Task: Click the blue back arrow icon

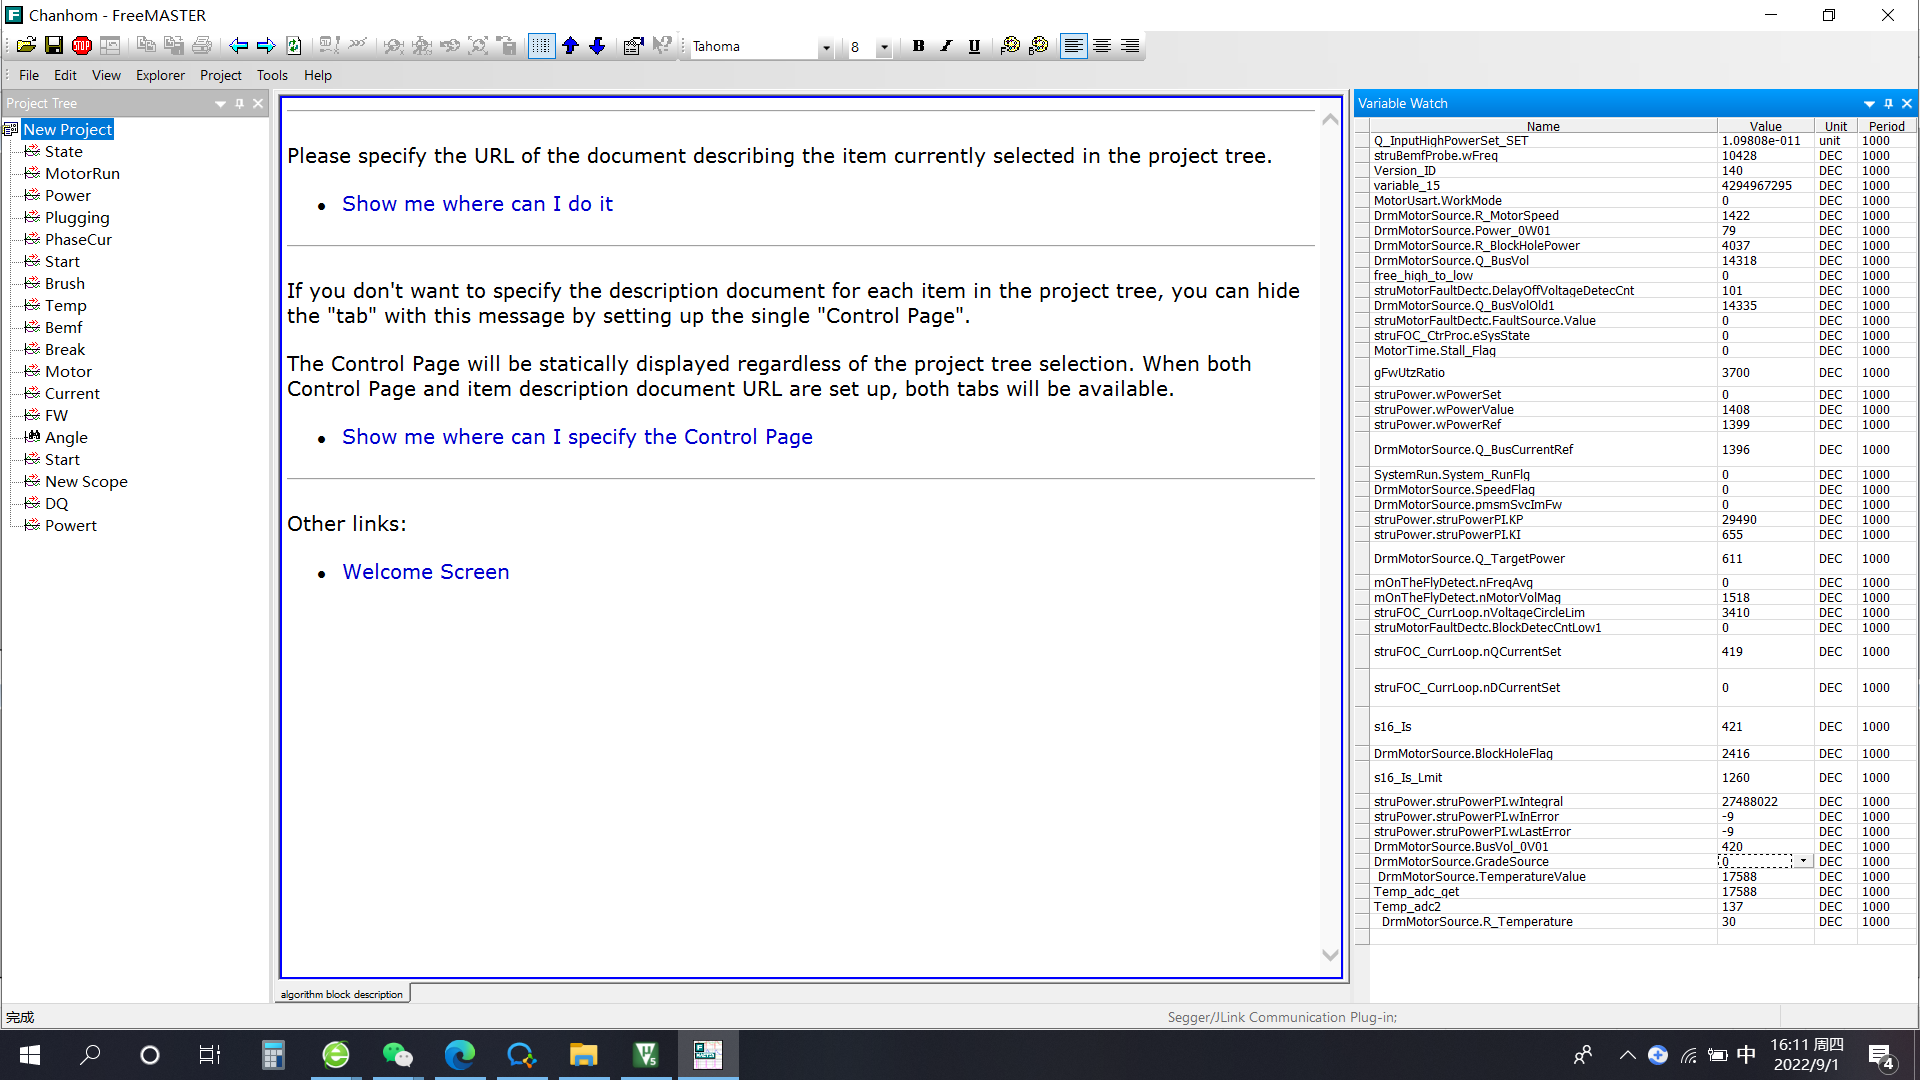Action: coord(238,46)
